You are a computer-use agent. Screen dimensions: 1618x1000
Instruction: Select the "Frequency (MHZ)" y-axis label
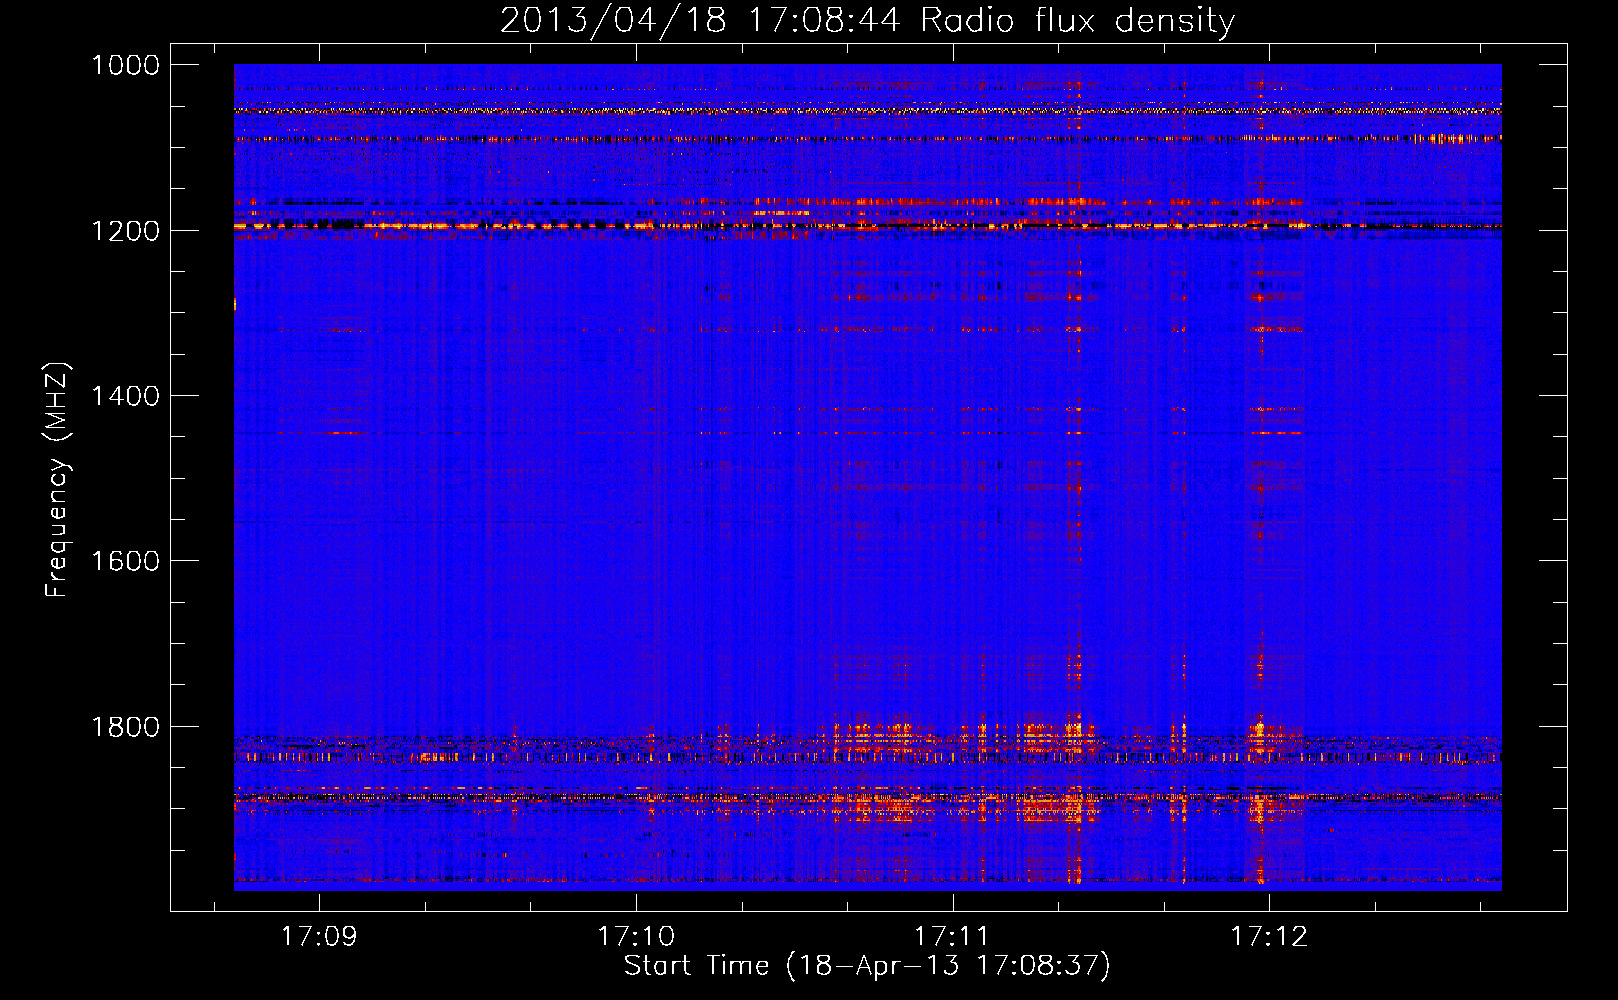click(57, 480)
